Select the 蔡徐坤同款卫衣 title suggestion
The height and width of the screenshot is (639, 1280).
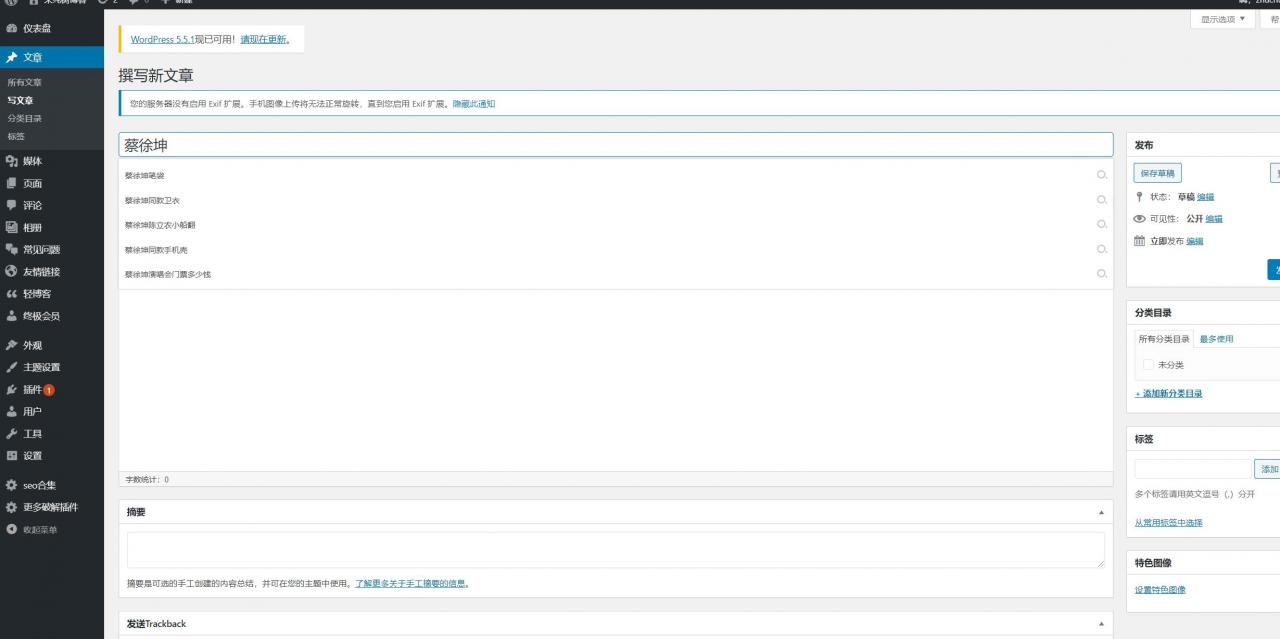(x=153, y=200)
